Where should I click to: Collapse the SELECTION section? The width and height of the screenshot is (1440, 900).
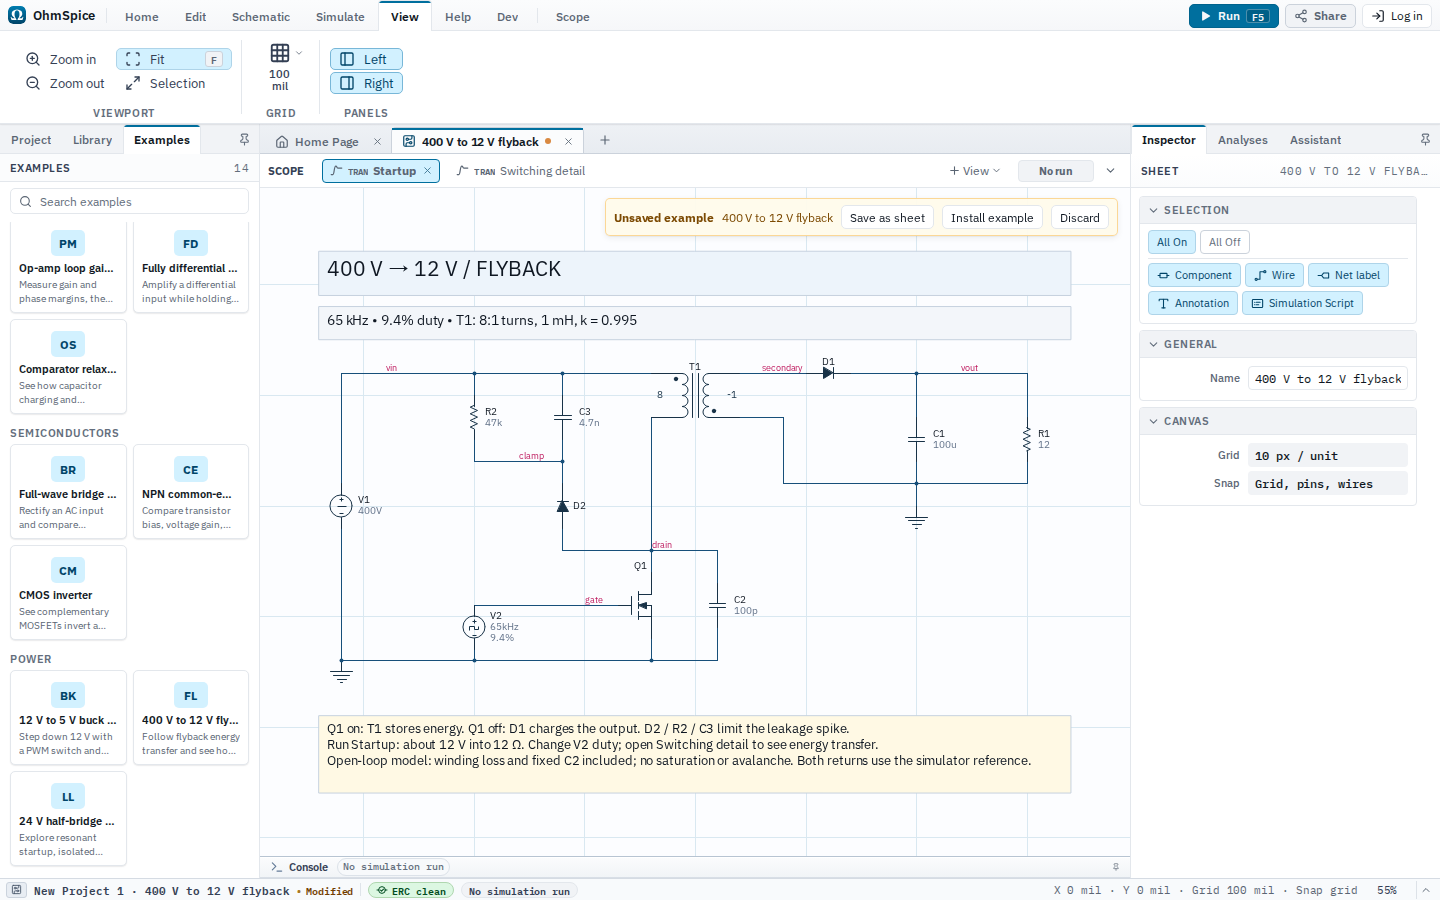[1277, 210]
